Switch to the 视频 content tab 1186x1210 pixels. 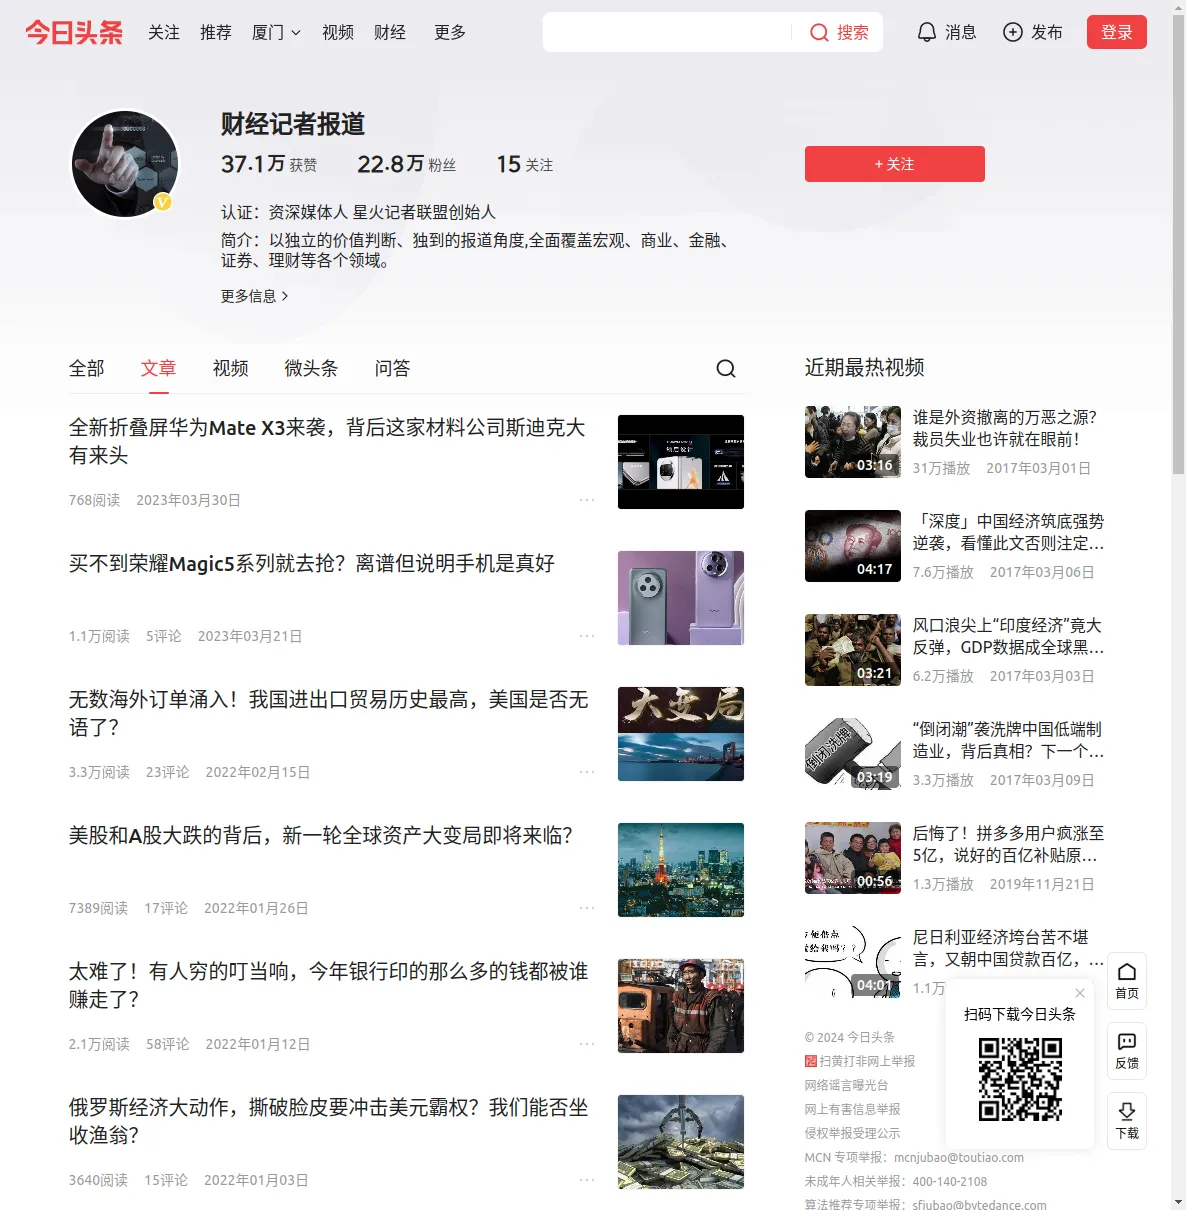click(x=231, y=369)
